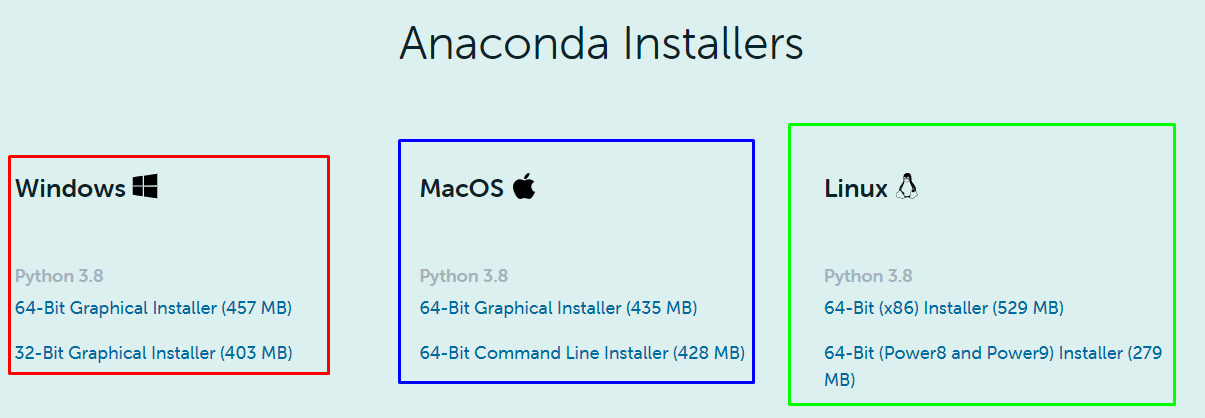This screenshot has width=1205, height=418.
Task: Click the Apple logo icon
Action: pyautogui.click(x=524, y=187)
